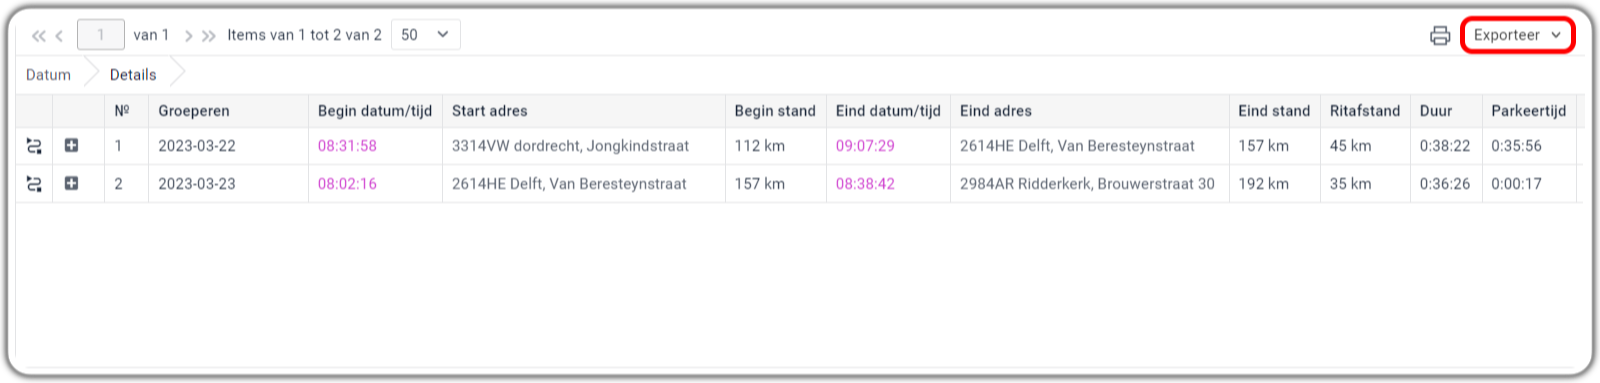Go to previous page arrow

(60, 36)
